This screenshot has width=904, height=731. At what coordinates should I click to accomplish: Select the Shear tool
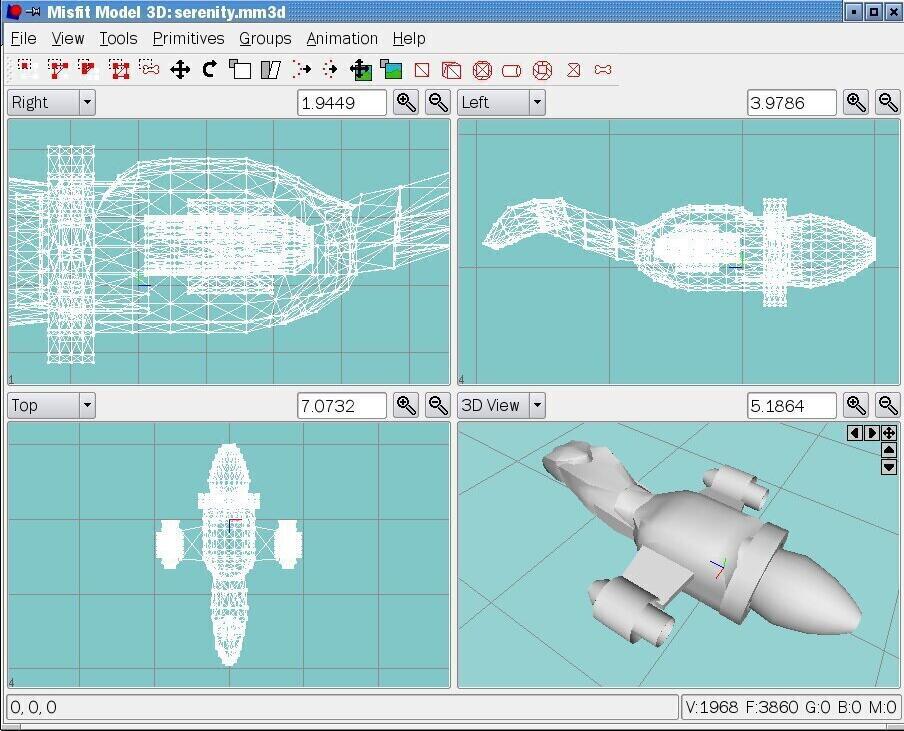[270, 69]
